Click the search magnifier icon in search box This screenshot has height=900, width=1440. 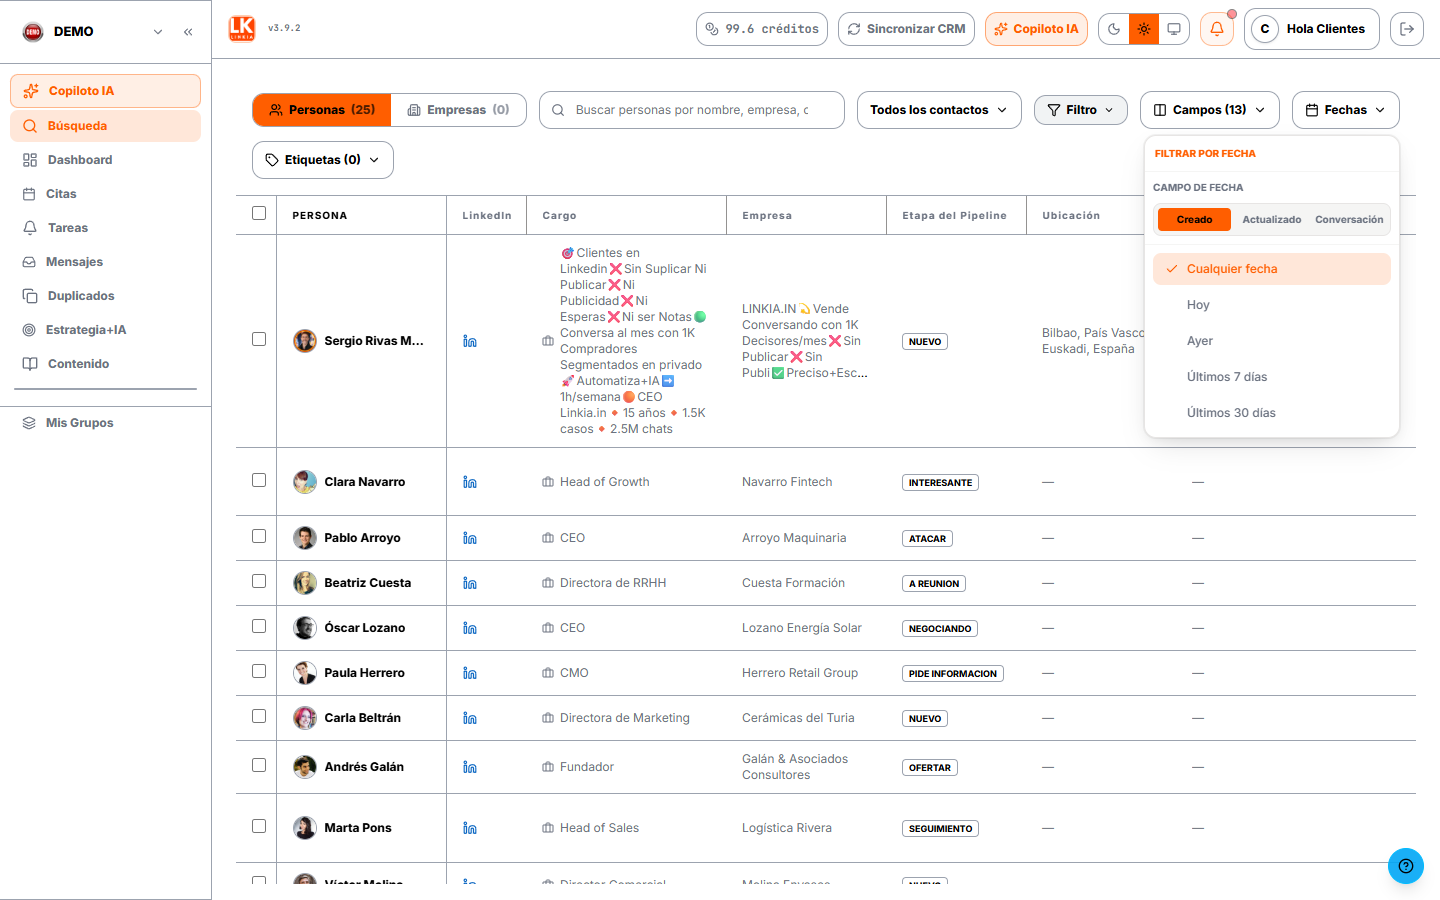click(558, 110)
